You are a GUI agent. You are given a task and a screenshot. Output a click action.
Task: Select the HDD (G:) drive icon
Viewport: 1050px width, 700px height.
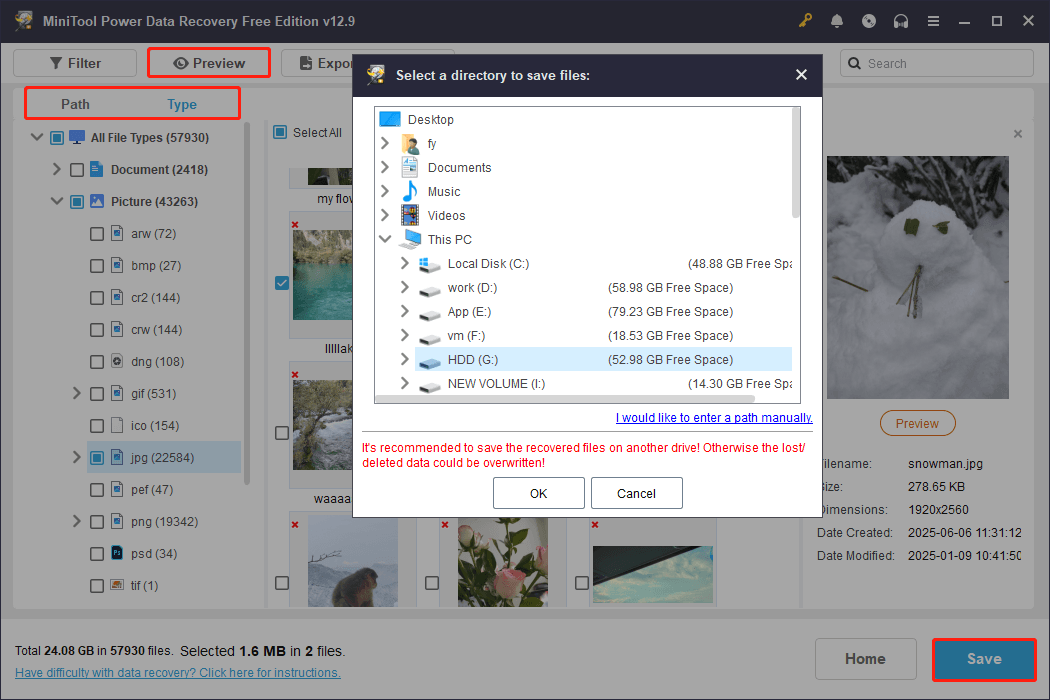click(x=429, y=362)
